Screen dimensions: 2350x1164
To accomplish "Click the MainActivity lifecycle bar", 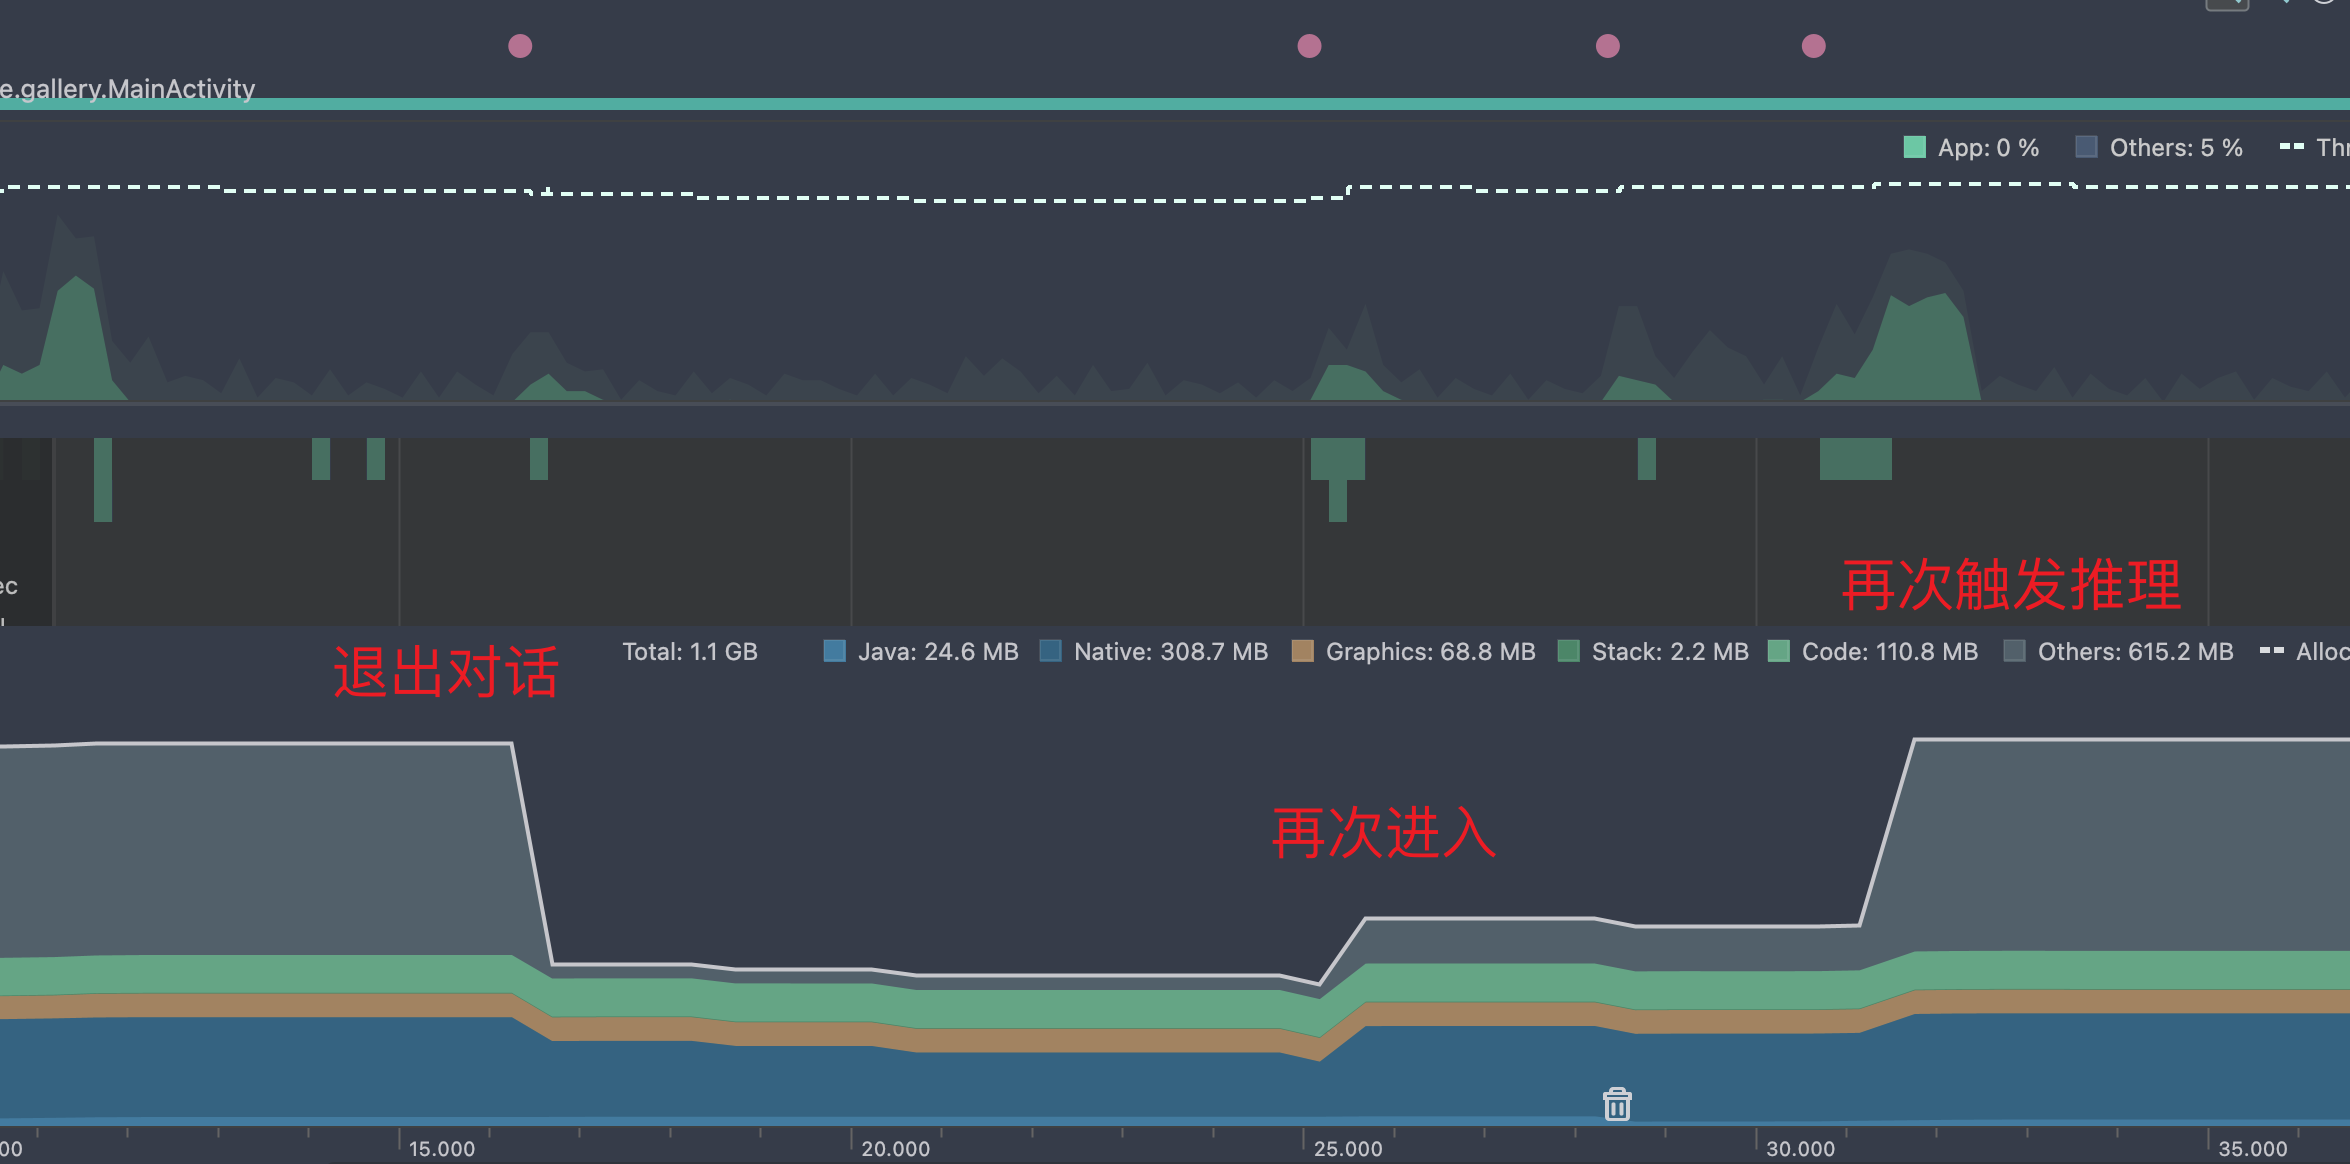I will (1175, 104).
